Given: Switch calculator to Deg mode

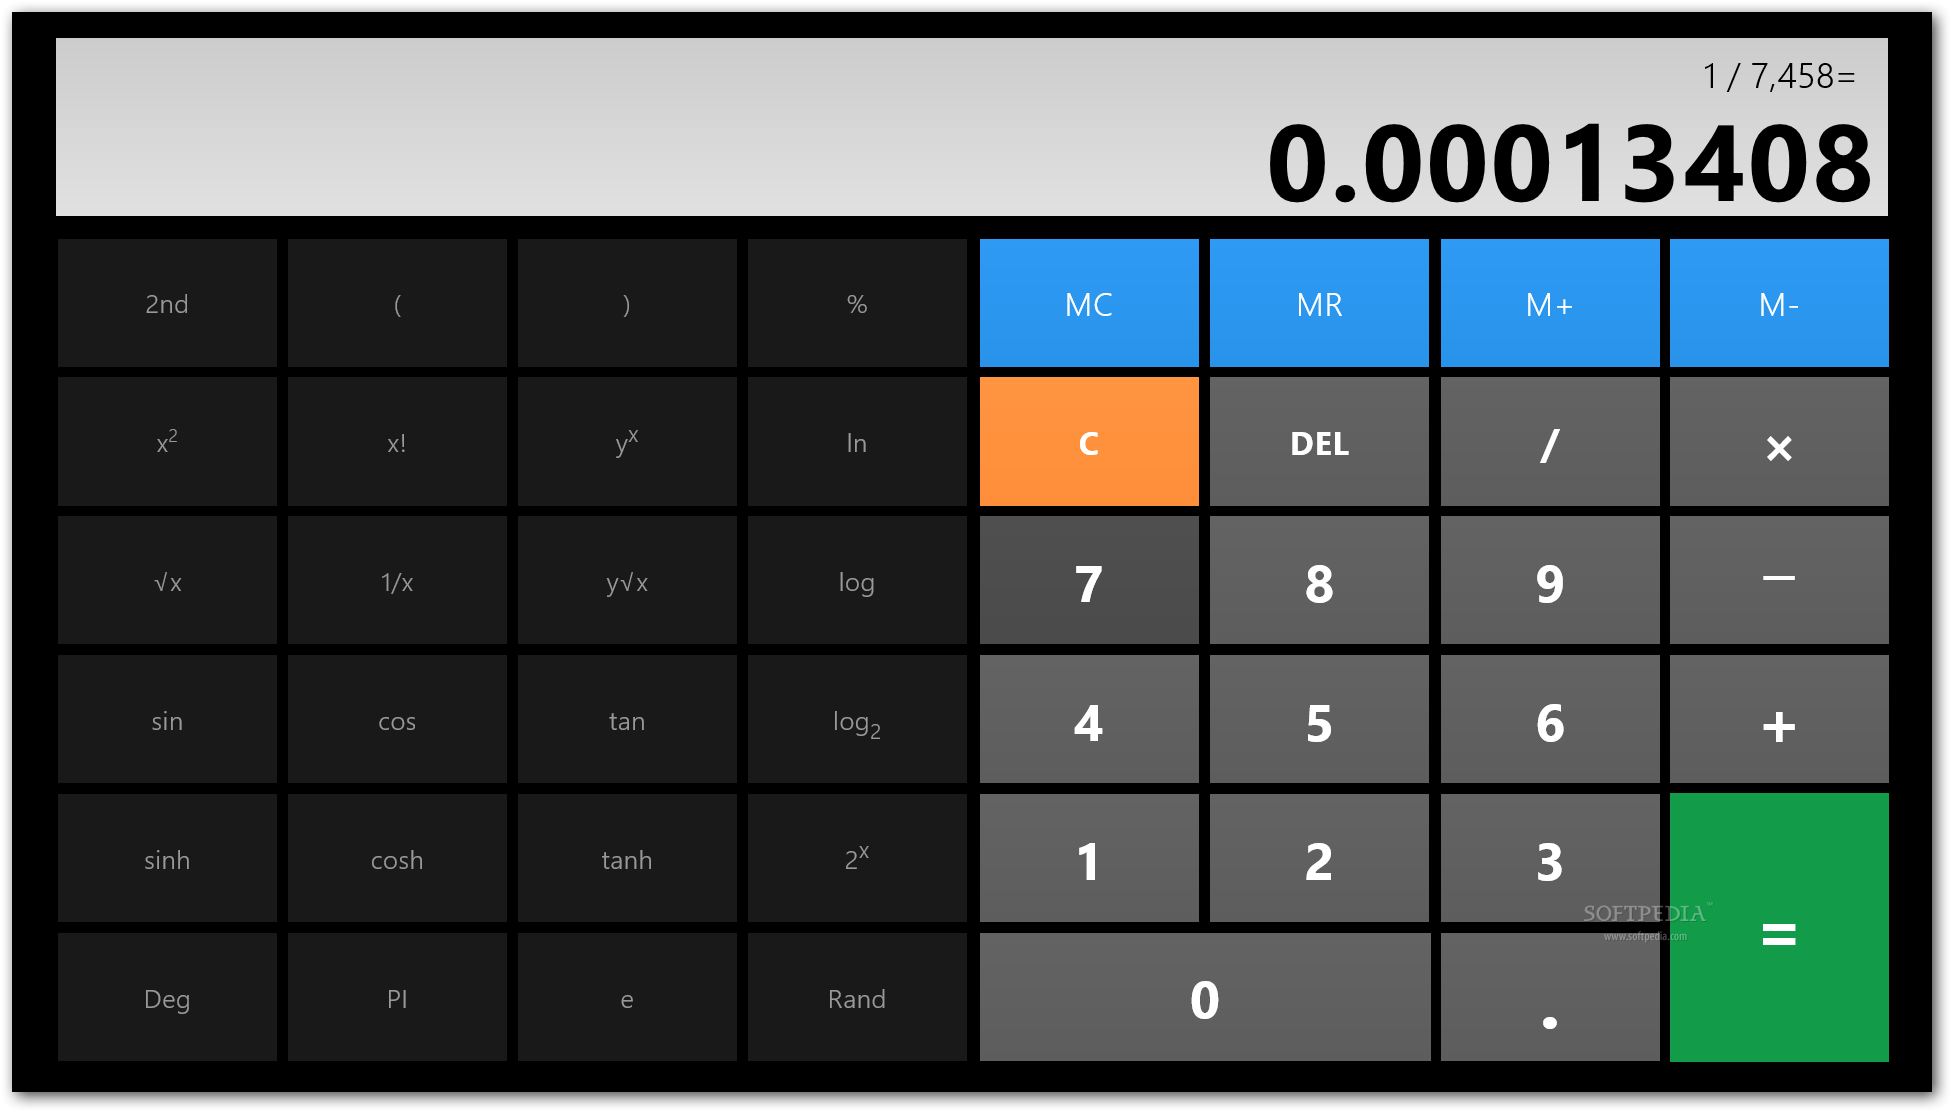Looking at the screenshot, I should (166, 997).
